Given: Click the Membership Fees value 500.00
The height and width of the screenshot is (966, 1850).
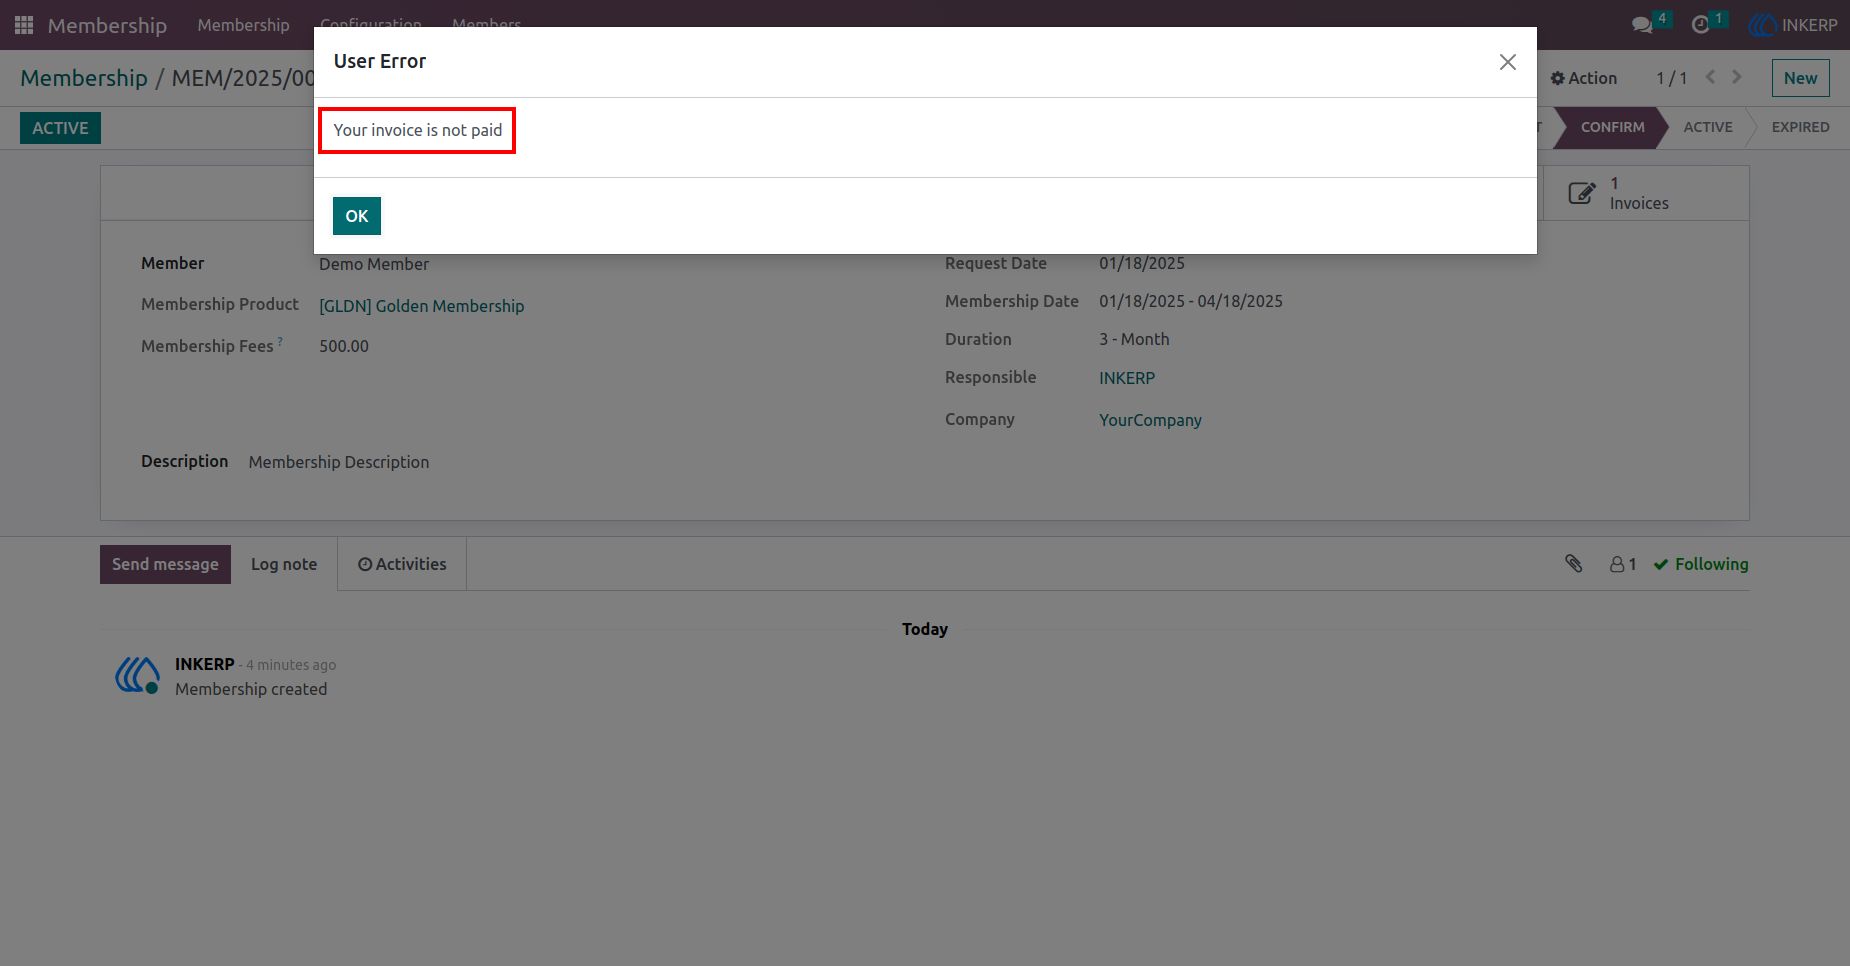Looking at the screenshot, I should 344,346.
